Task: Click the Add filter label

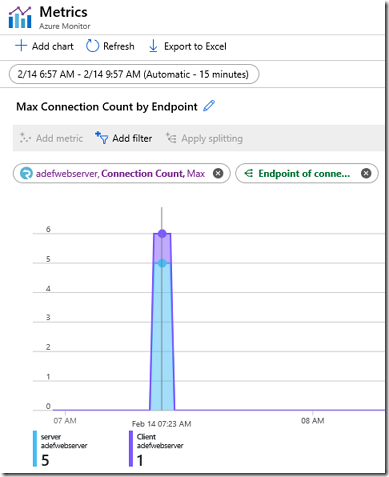Action: [x=132, y=138]
